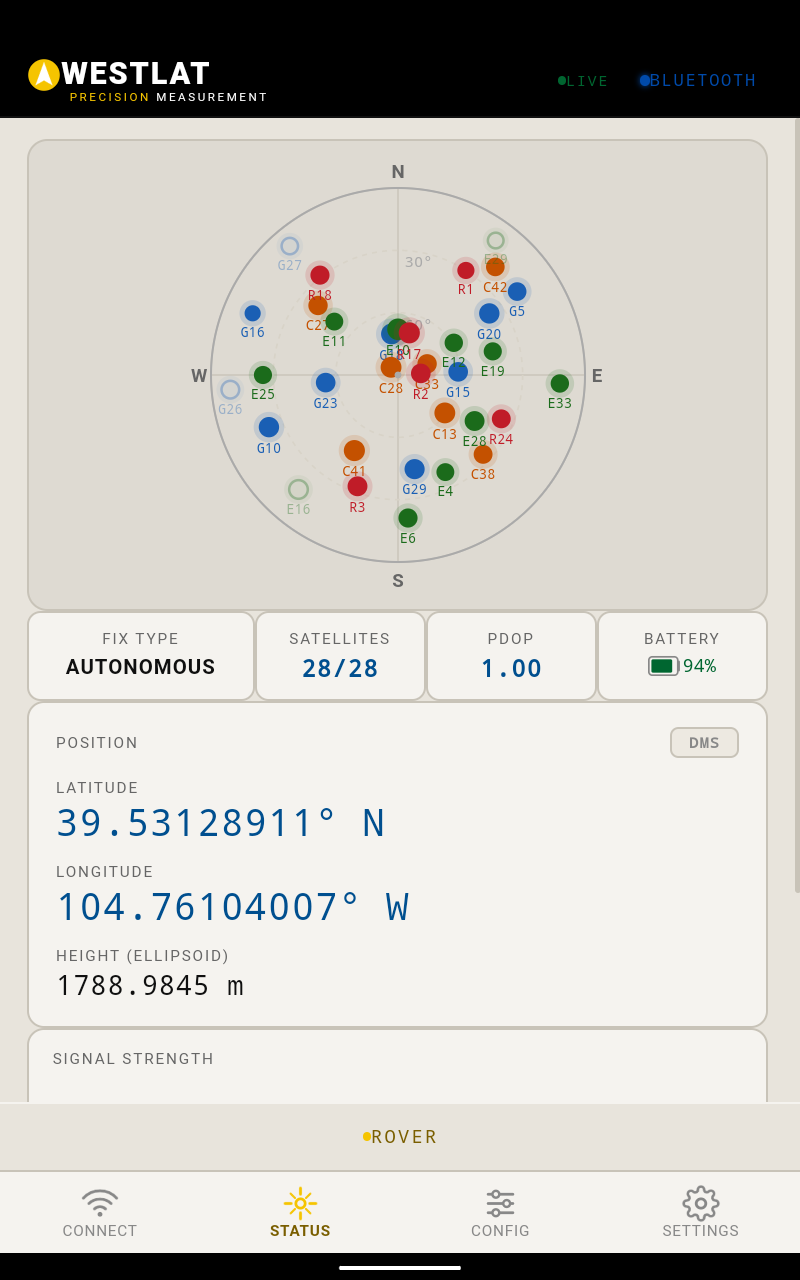This screenshot has height=1280, width=800.
Task: Tap the 30° elevation ring label
Action: [418, 262]
